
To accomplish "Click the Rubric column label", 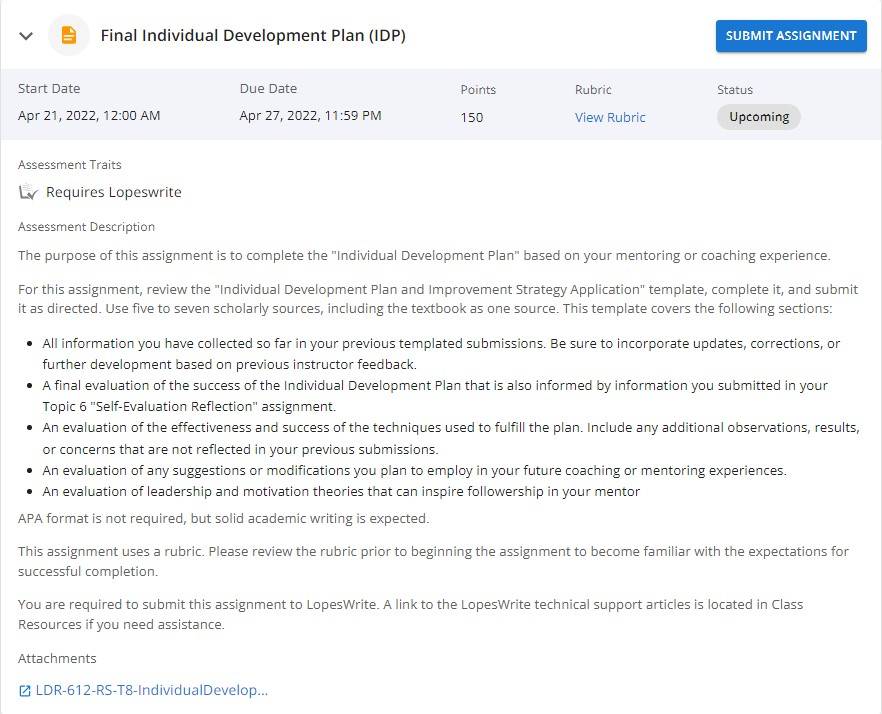I will click(x=593, y=89).
